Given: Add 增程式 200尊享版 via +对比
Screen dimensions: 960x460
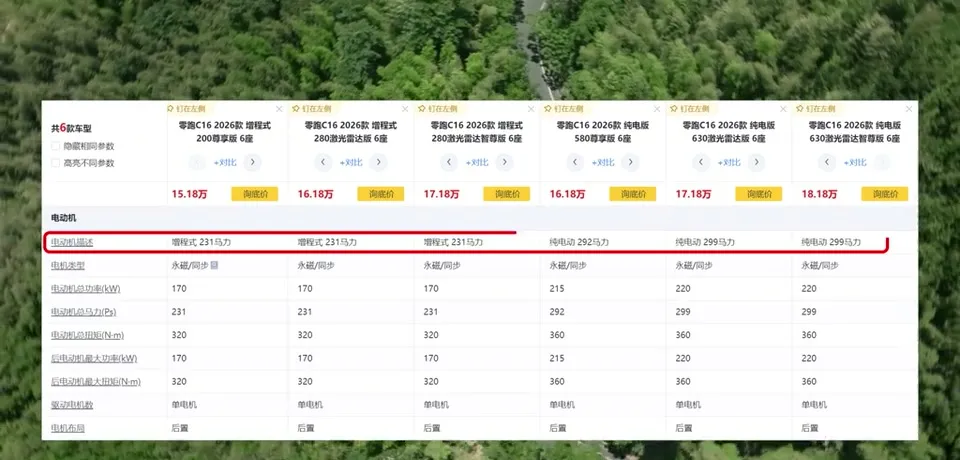Looking at the screenshot, I should (x=224, y=163).
